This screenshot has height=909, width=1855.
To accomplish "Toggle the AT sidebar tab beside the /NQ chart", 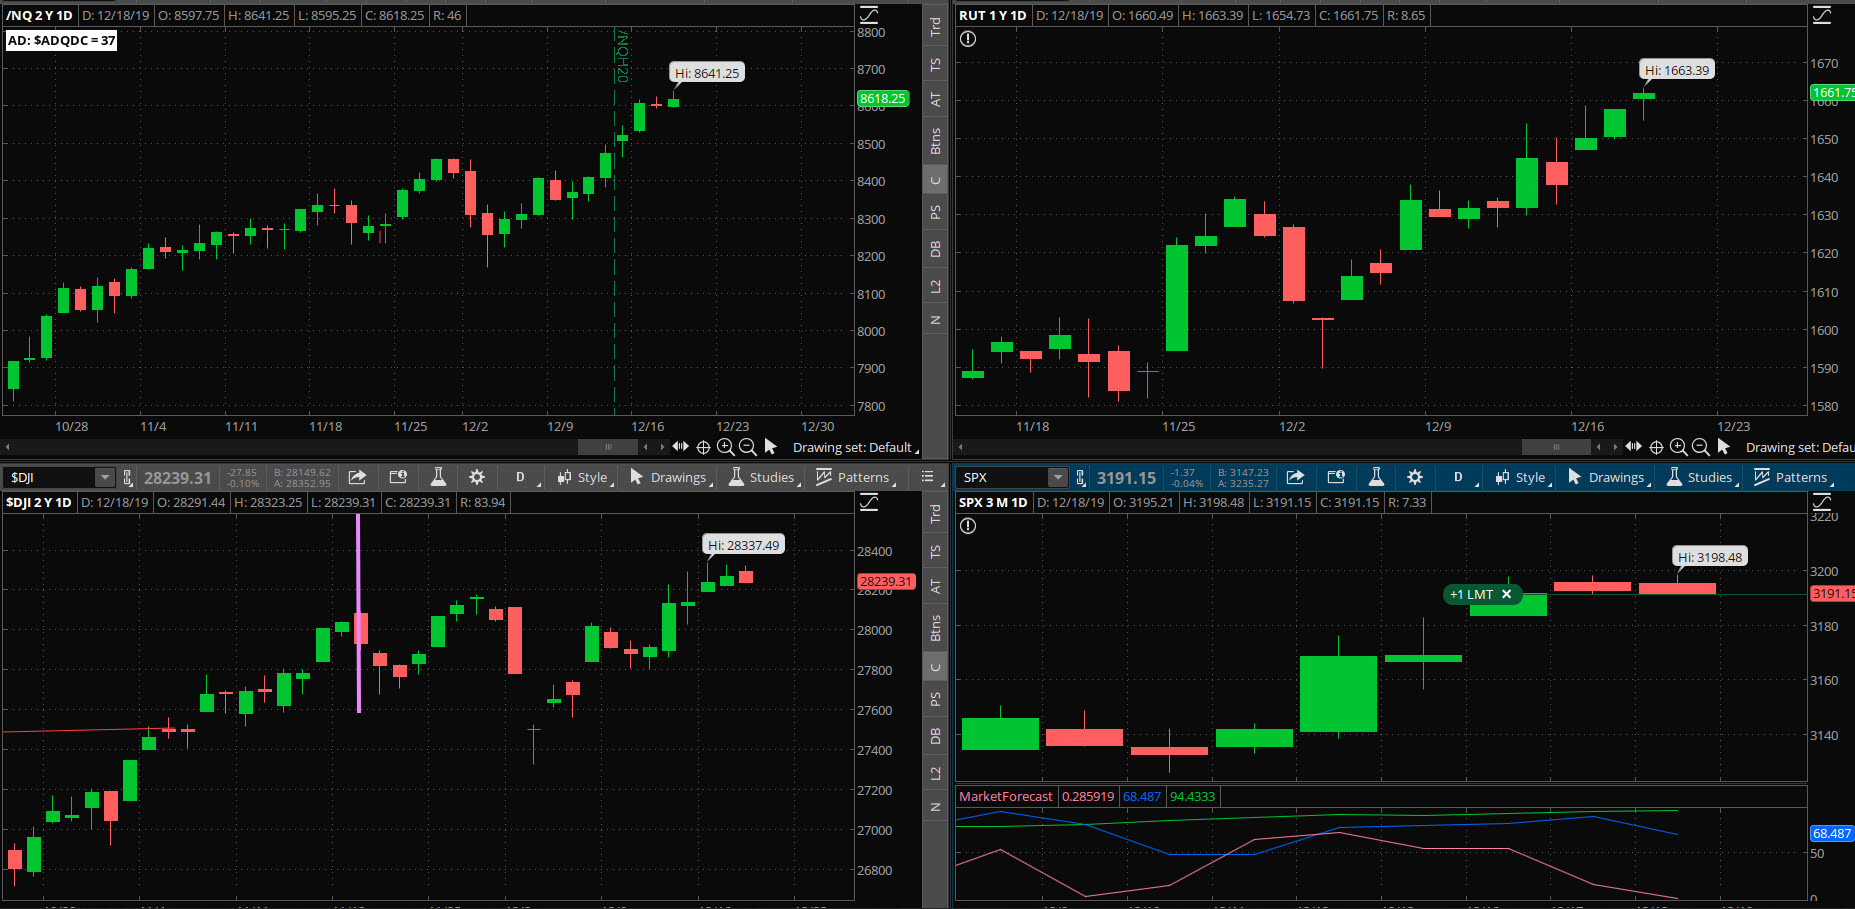I will (x=936, y=100).
